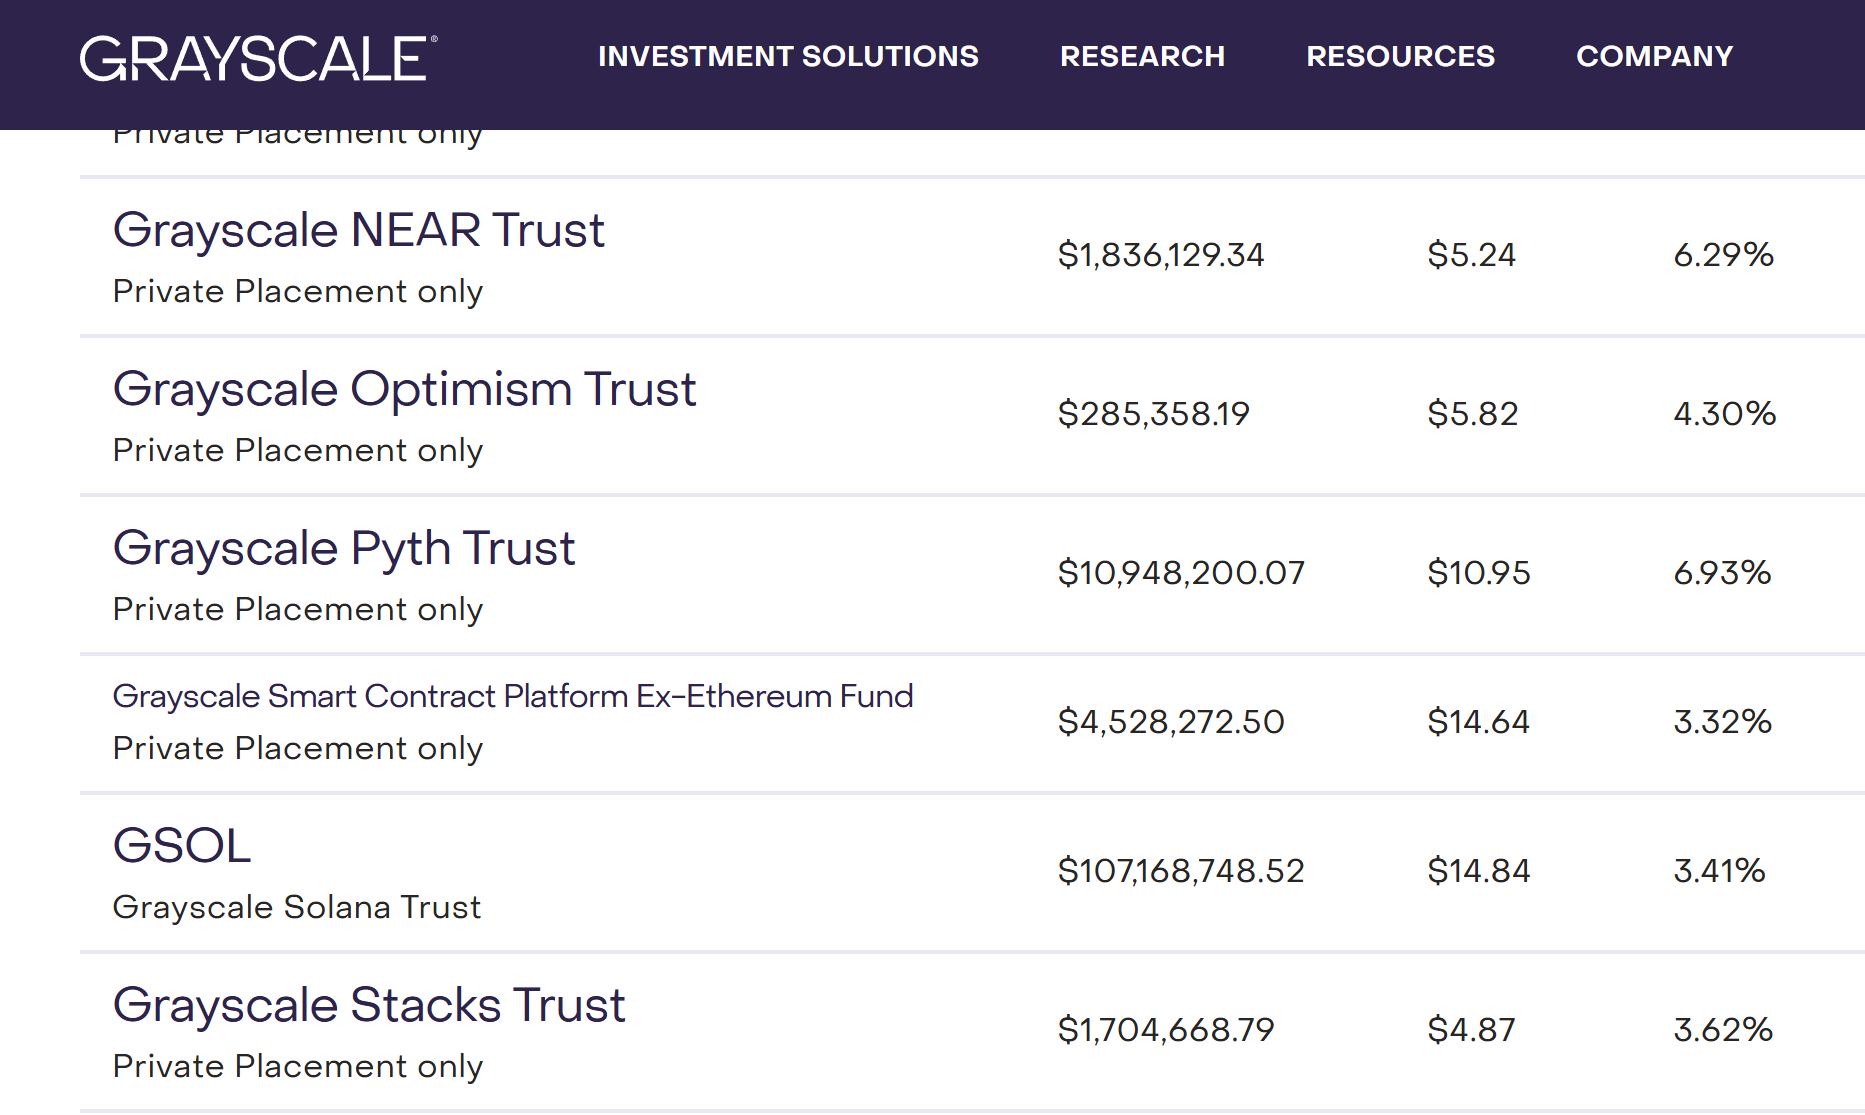
Task: Expand the Company dropdown
Action: [x=1654, y=57]
